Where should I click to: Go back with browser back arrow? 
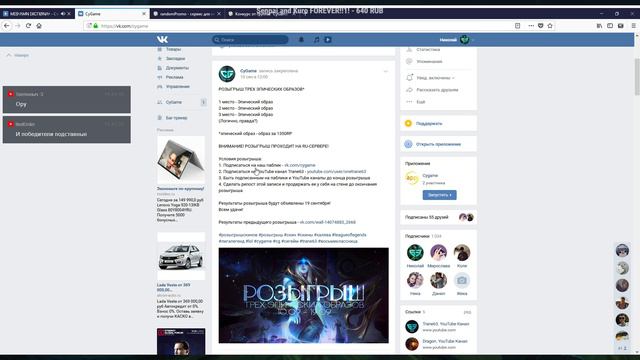(7, 26)
